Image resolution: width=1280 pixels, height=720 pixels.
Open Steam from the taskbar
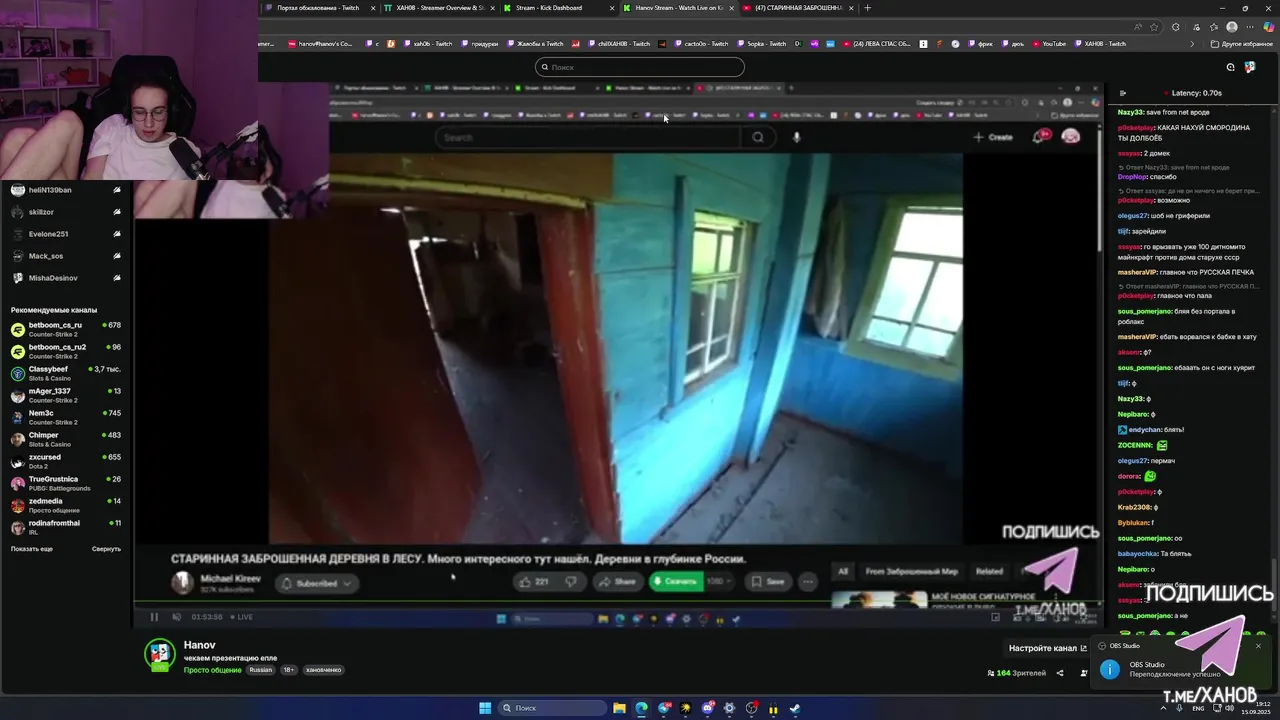point(795,708)
